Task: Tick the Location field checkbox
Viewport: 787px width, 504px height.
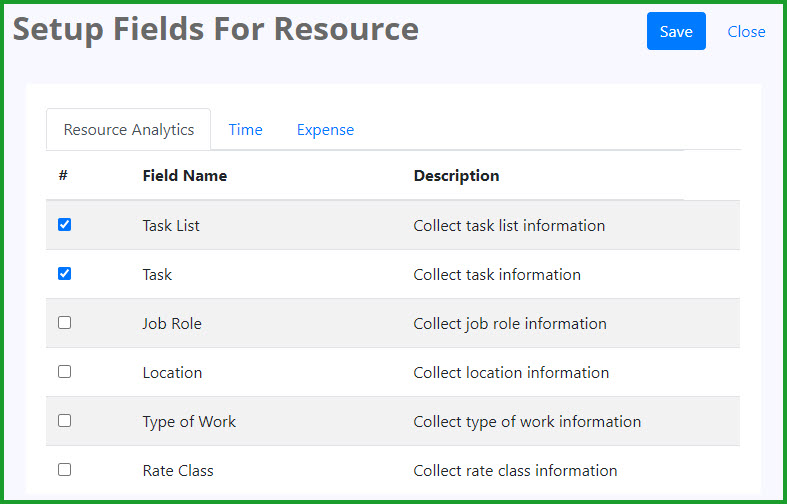Action: 64,371
